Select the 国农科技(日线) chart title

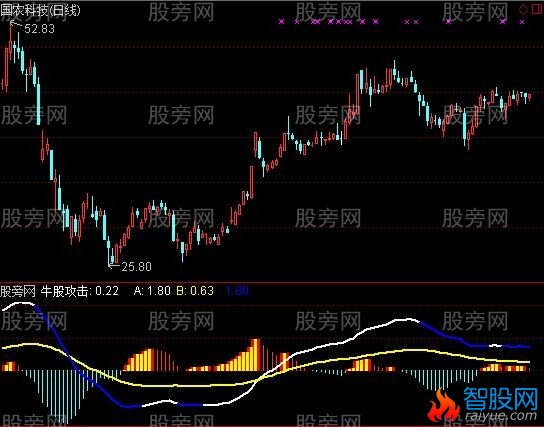click(40, 10)
